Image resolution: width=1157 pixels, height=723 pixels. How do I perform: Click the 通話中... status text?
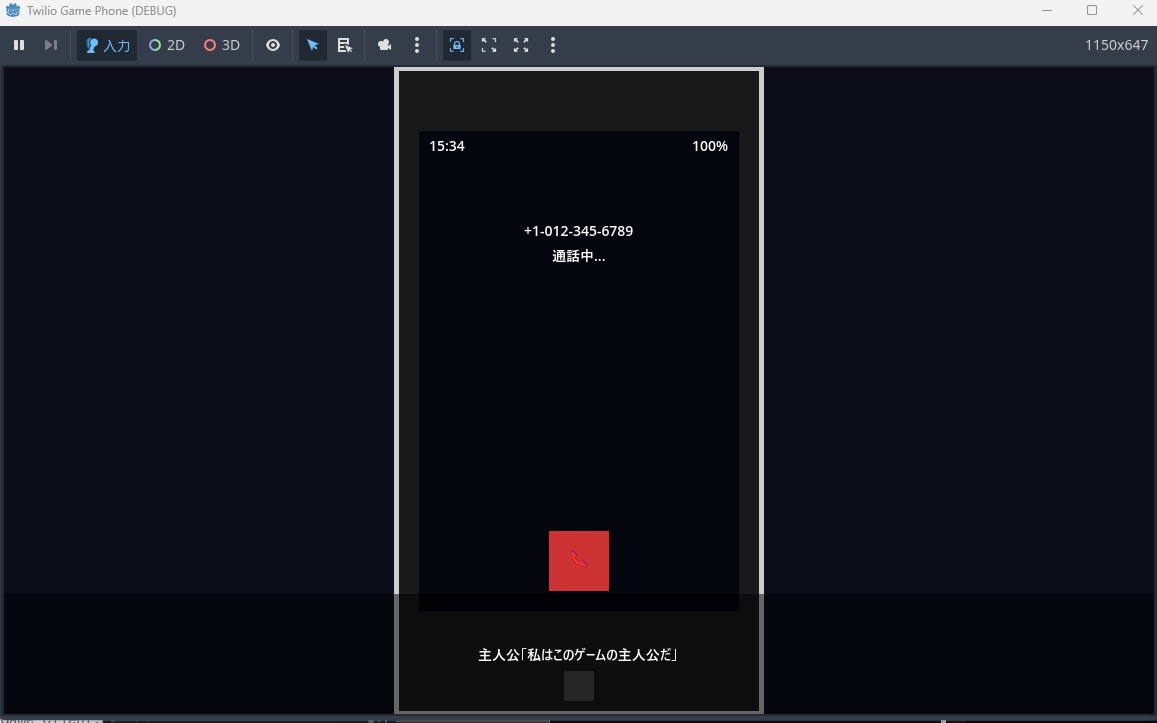tap(578, 256)
